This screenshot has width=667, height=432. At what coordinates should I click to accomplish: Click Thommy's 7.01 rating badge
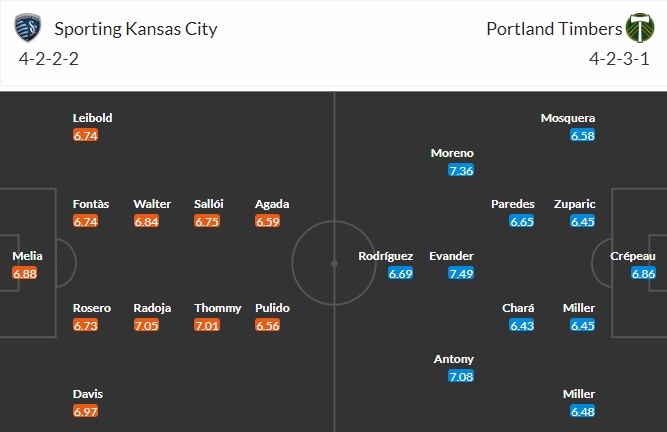207,325
